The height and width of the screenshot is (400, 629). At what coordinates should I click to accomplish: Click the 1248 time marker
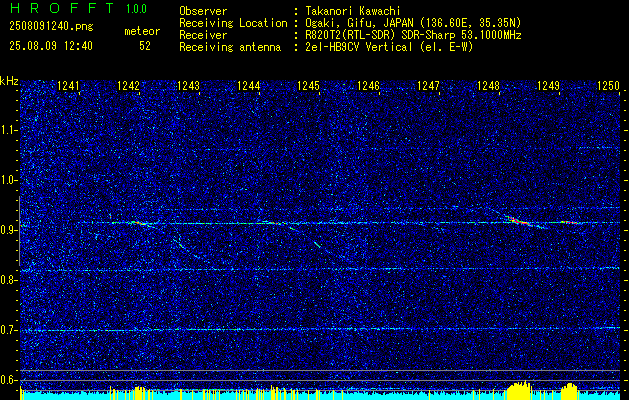(x=488, y=86)
